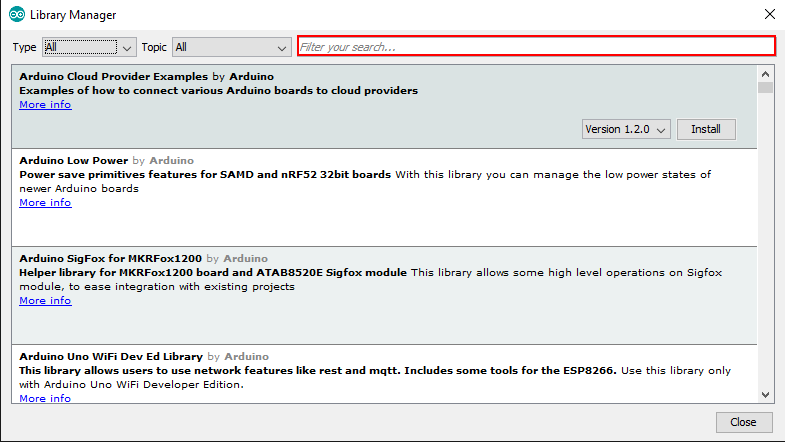785x442 pixels.
Task: Click 'Helper library for MKRFox1200 board' description
Action: click(213, 273)
